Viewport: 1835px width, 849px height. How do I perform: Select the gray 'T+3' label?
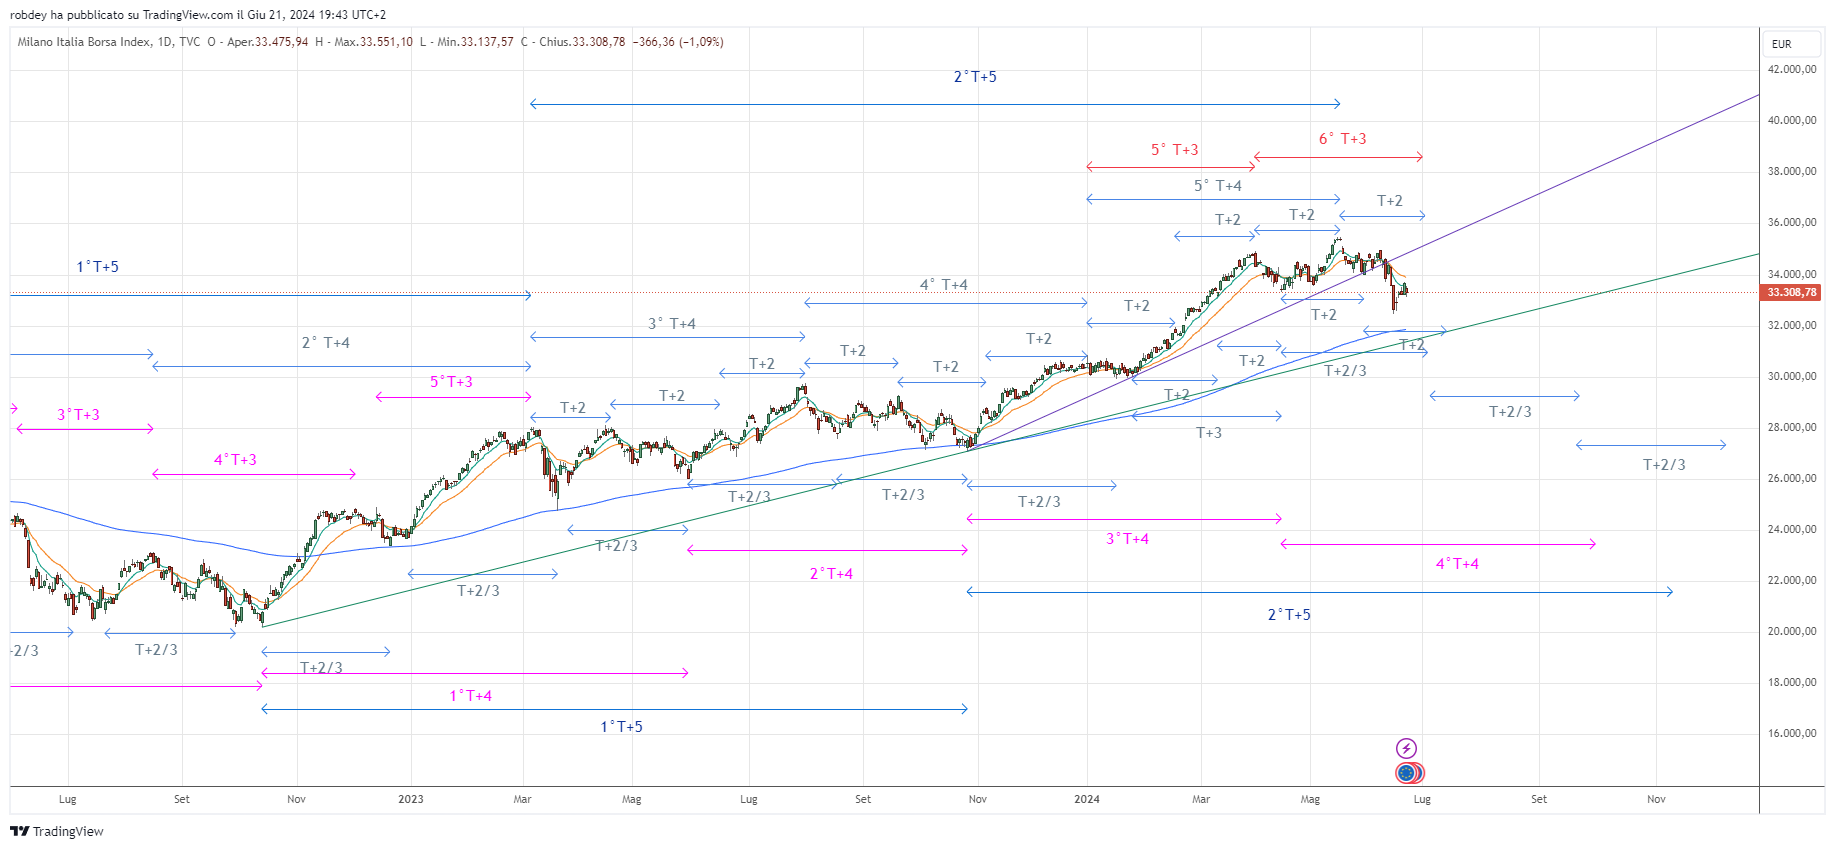[x=1209, y=433]
